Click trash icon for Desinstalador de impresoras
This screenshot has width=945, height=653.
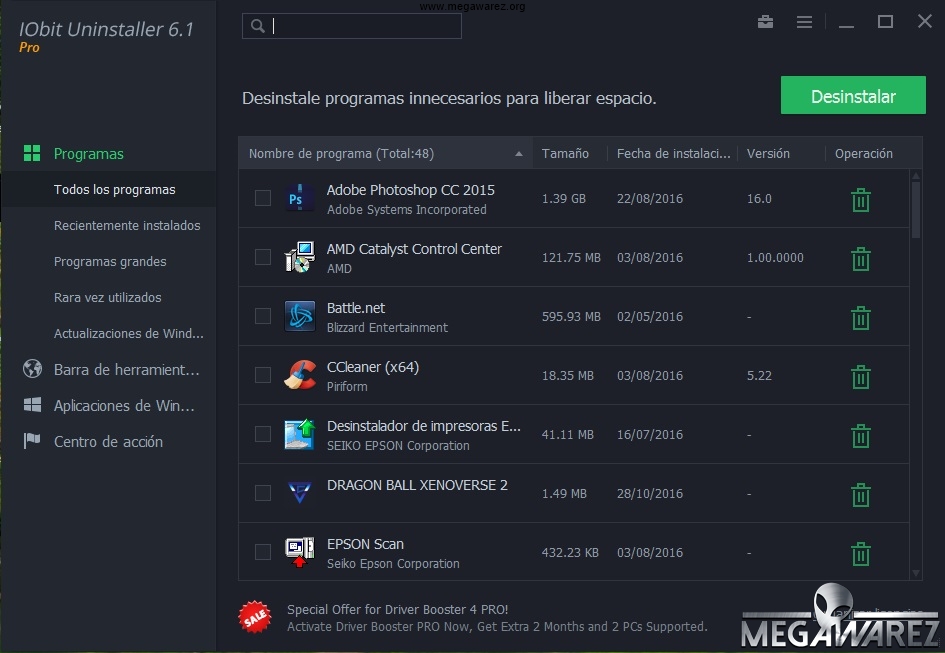861,436
